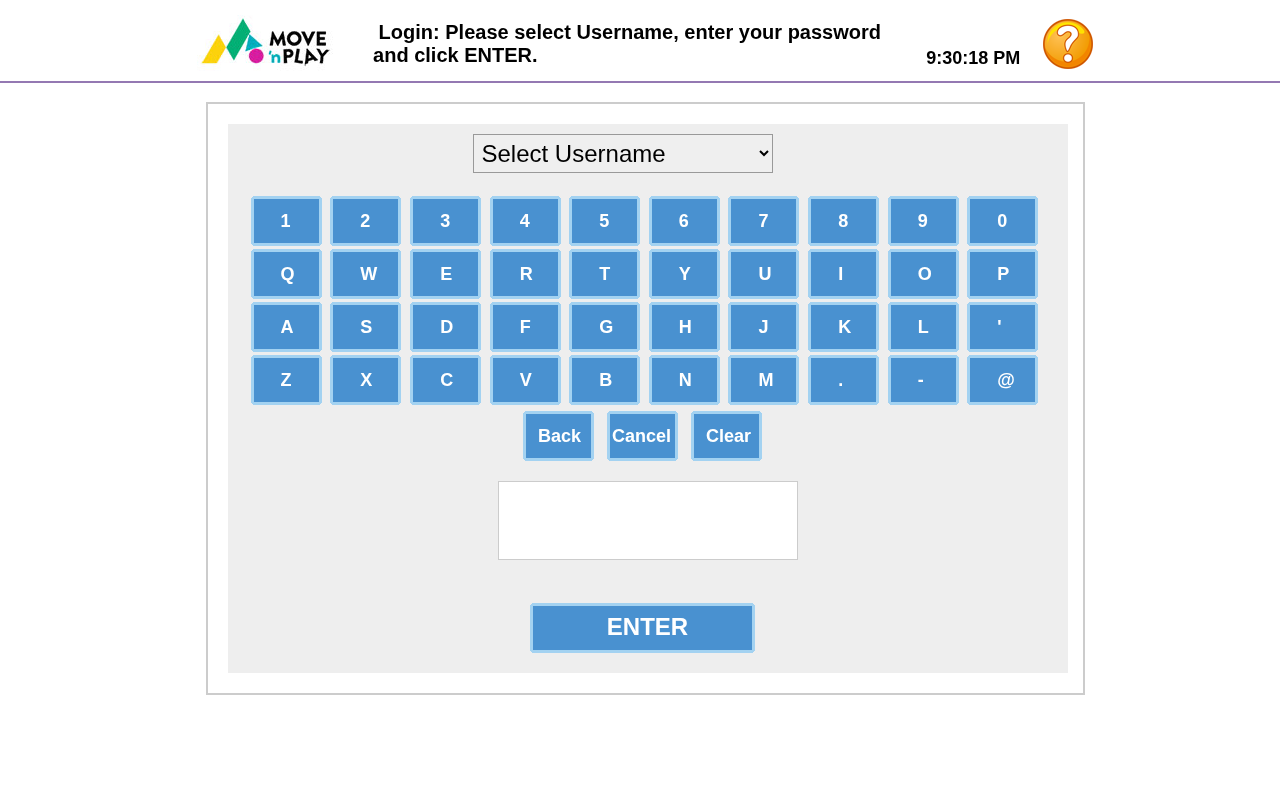The width and height of the screenshot is (1280, 800).
Task: Tap the letter Z key
Action: (x=286, y=380)
